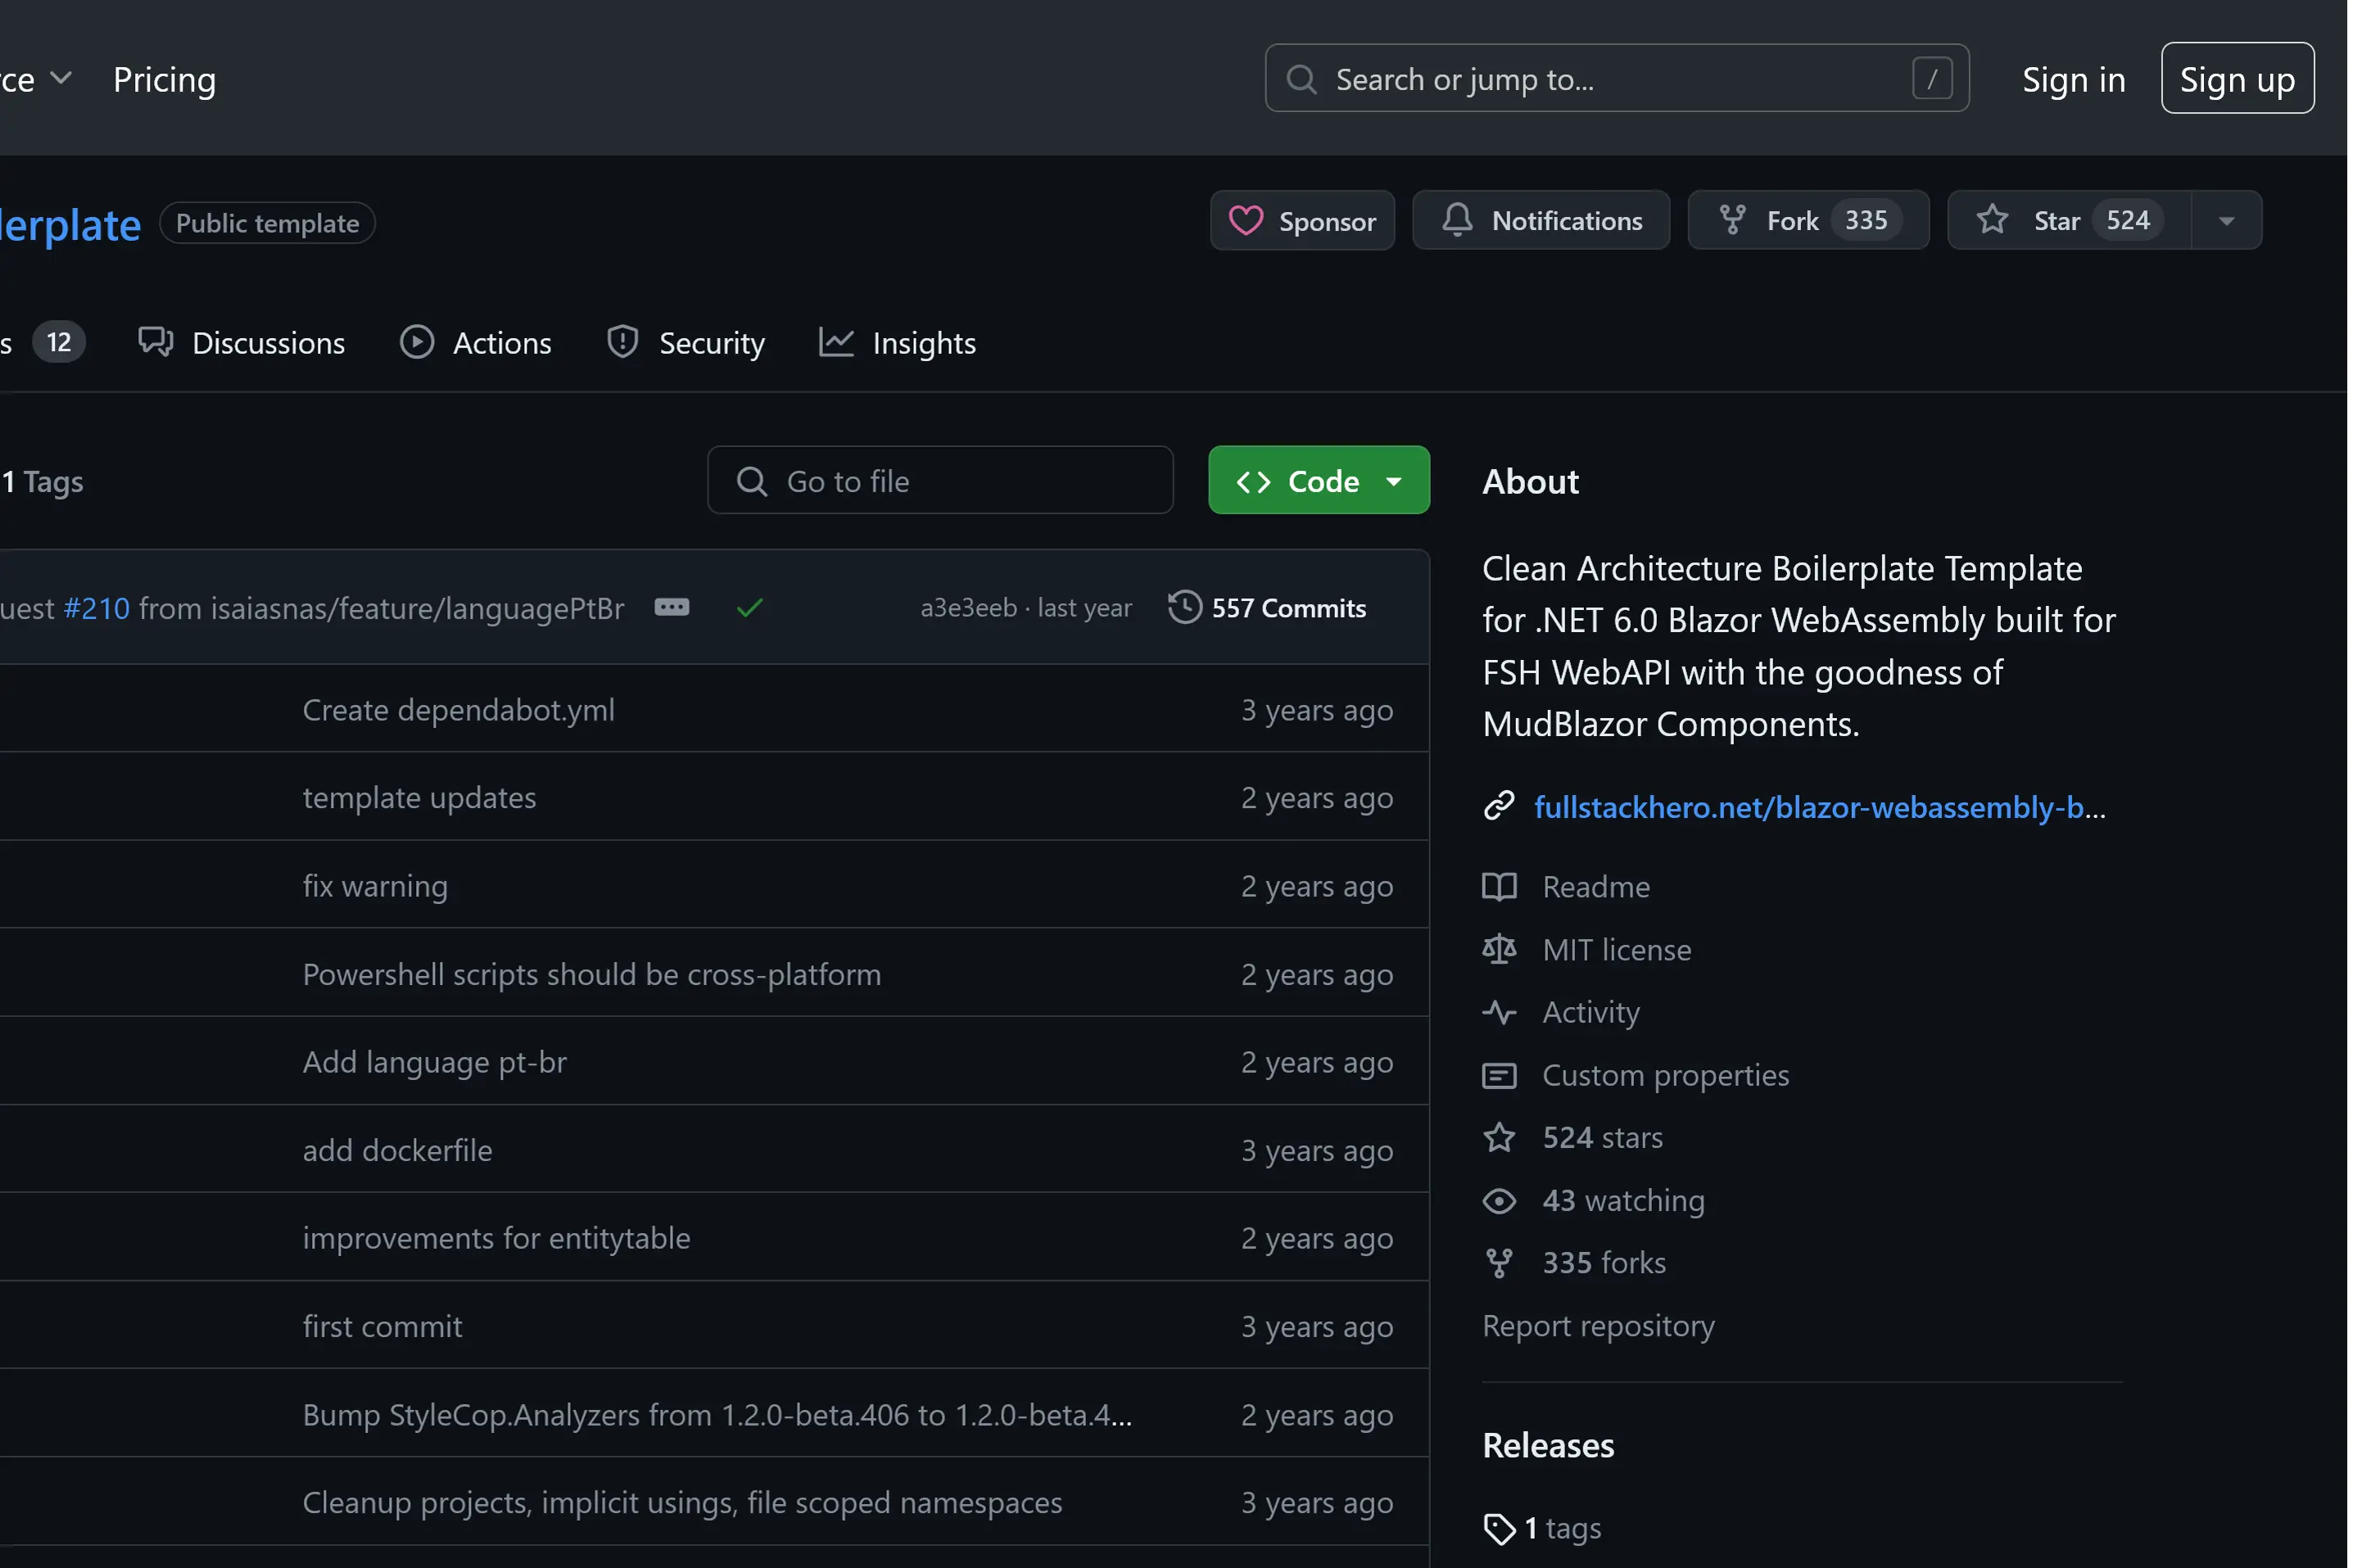Open the green Code dropdown
This screenshot has width=2353, height=1568.
[x=1318, y=481]
